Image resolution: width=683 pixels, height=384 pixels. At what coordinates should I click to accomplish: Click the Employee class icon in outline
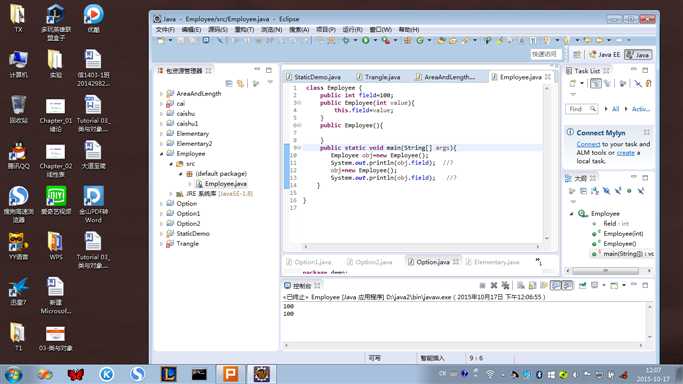582,213
